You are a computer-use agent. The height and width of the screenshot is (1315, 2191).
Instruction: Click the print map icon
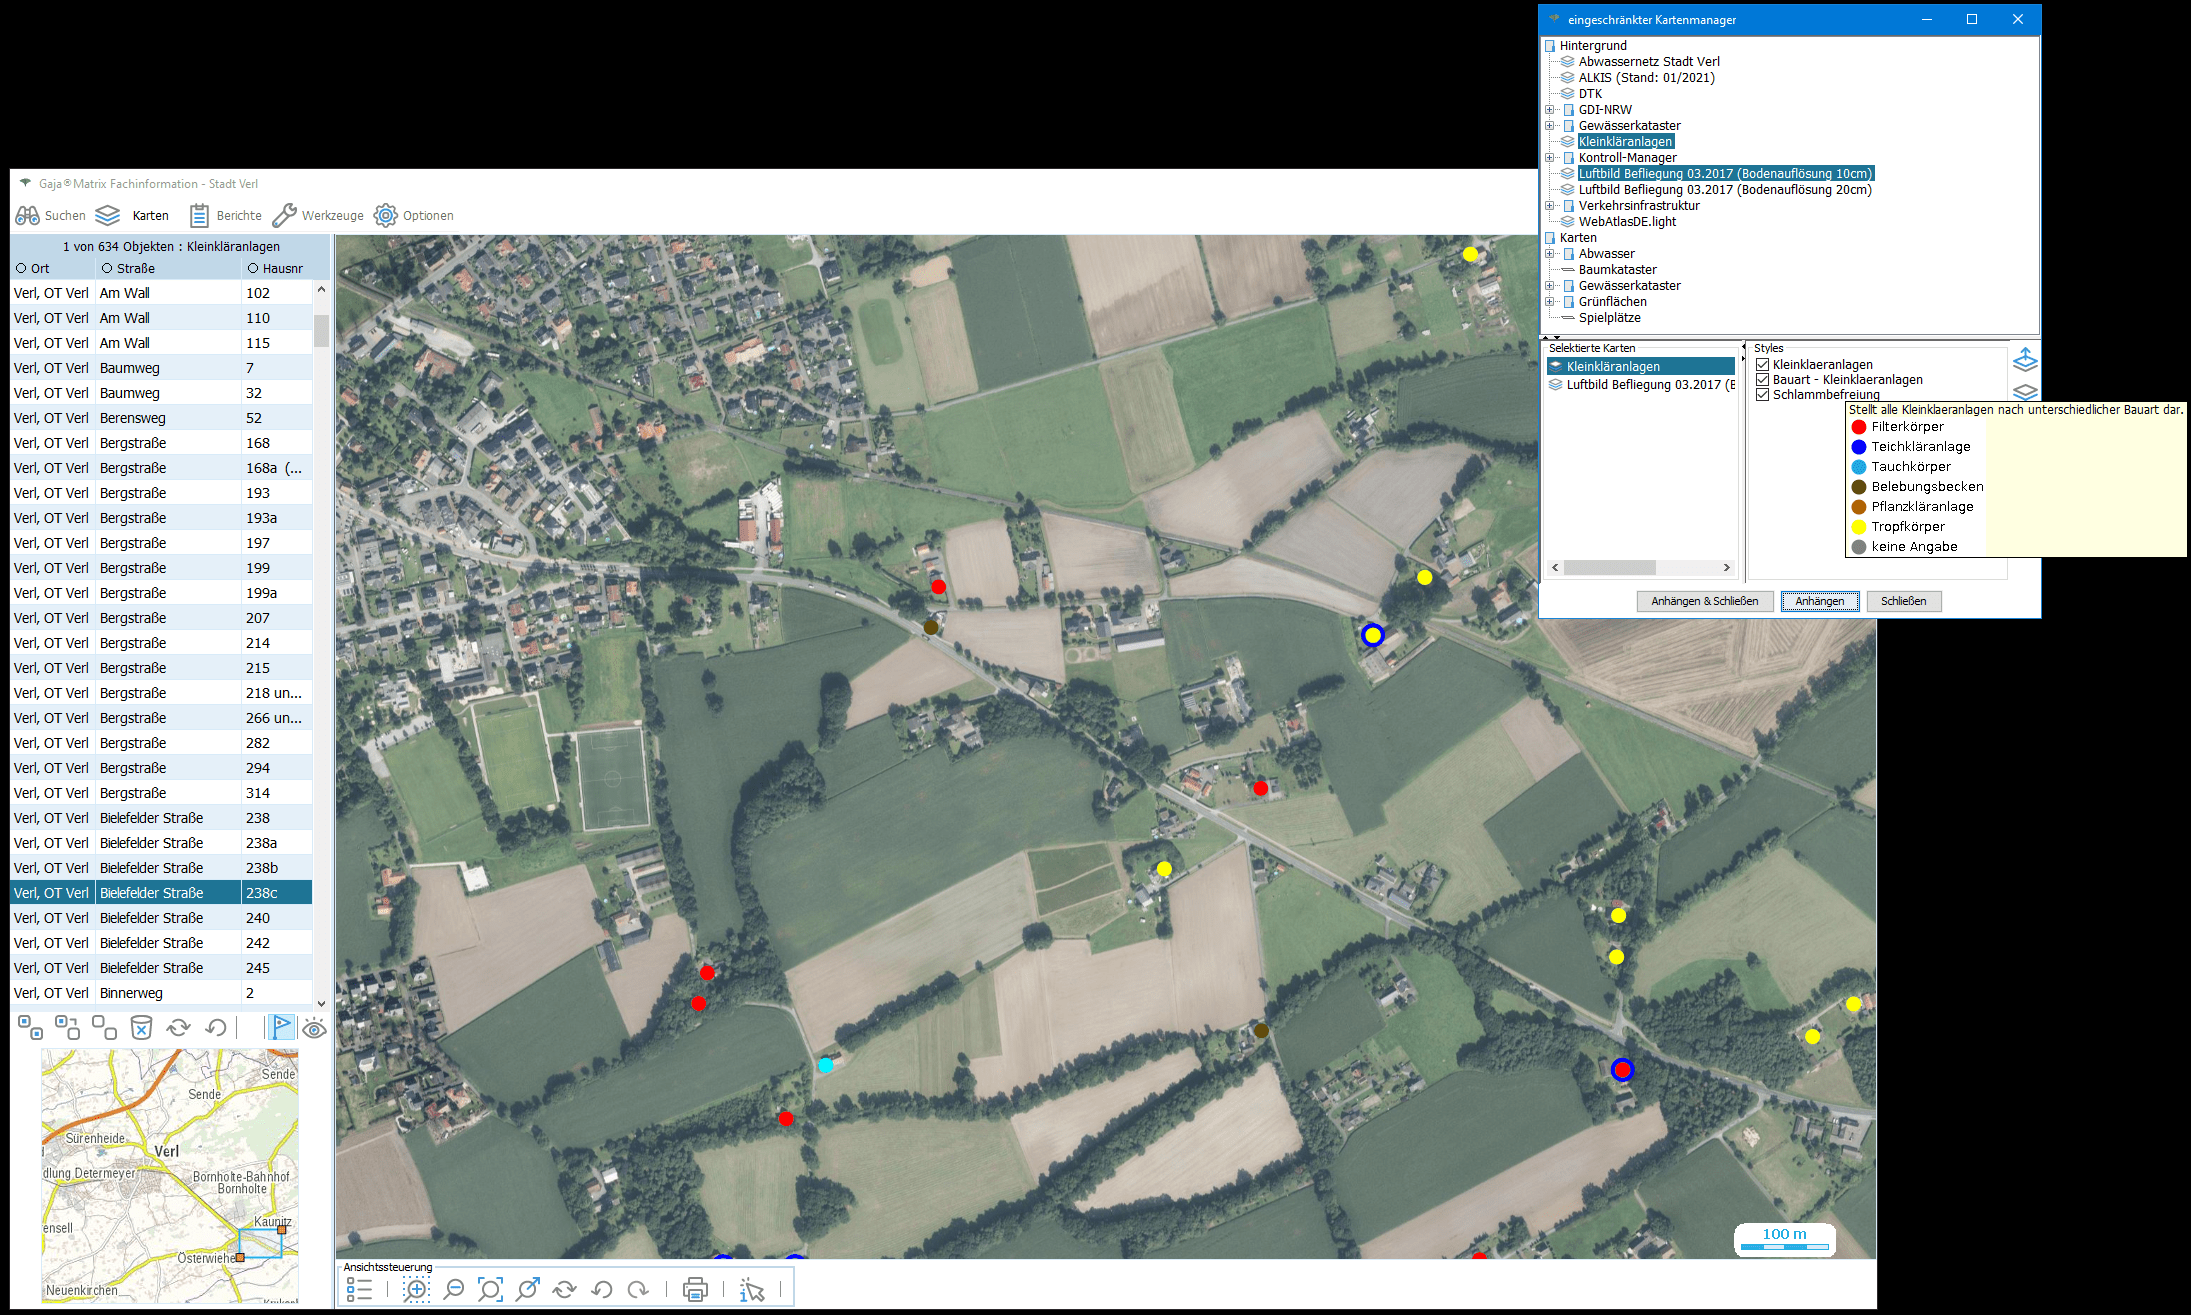pos(695,1290)
